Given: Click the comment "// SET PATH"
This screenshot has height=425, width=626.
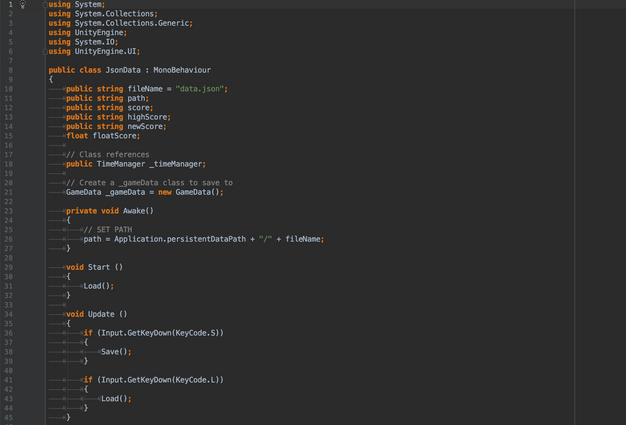Looking at the screenshot, I should tap(108, 229).
